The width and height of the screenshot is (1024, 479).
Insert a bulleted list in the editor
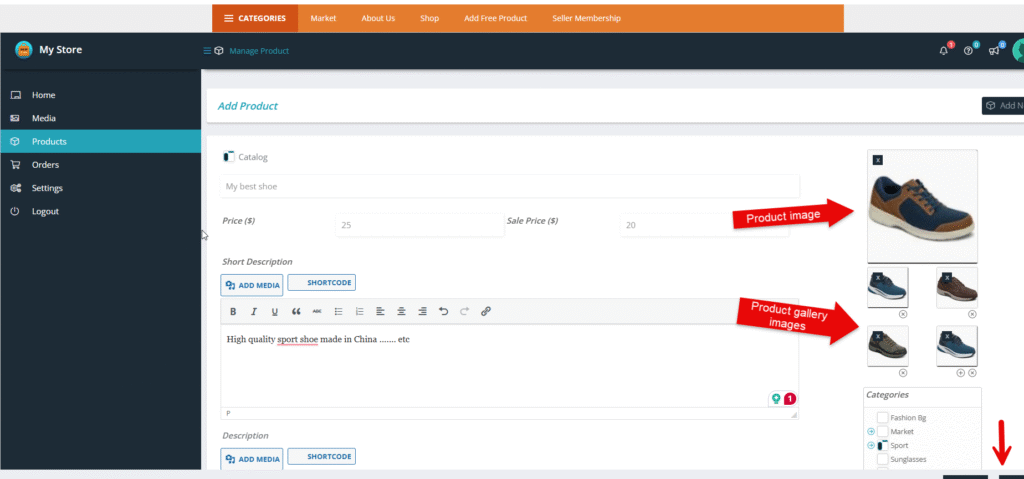click(x=338, y=312)
